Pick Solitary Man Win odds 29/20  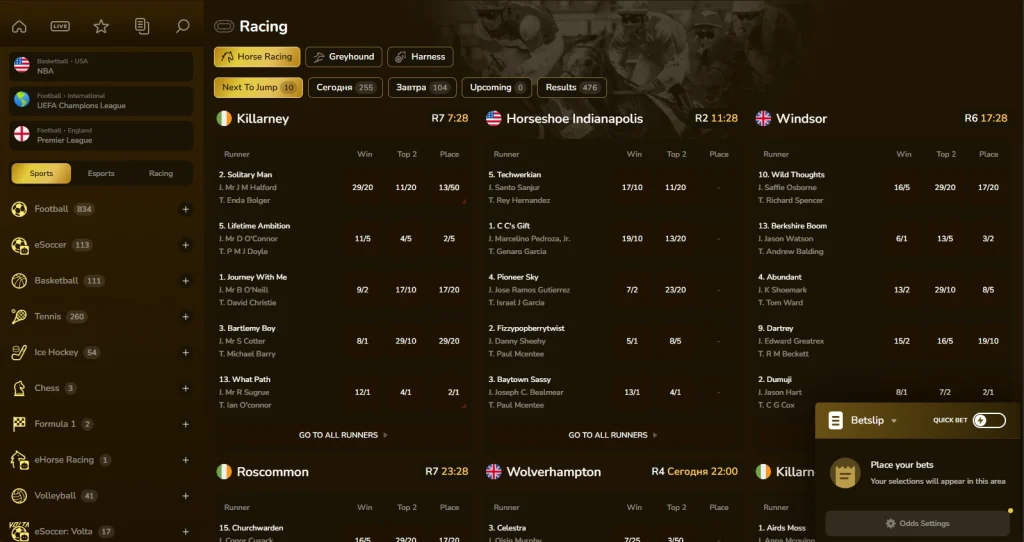[x=362, y=187]
